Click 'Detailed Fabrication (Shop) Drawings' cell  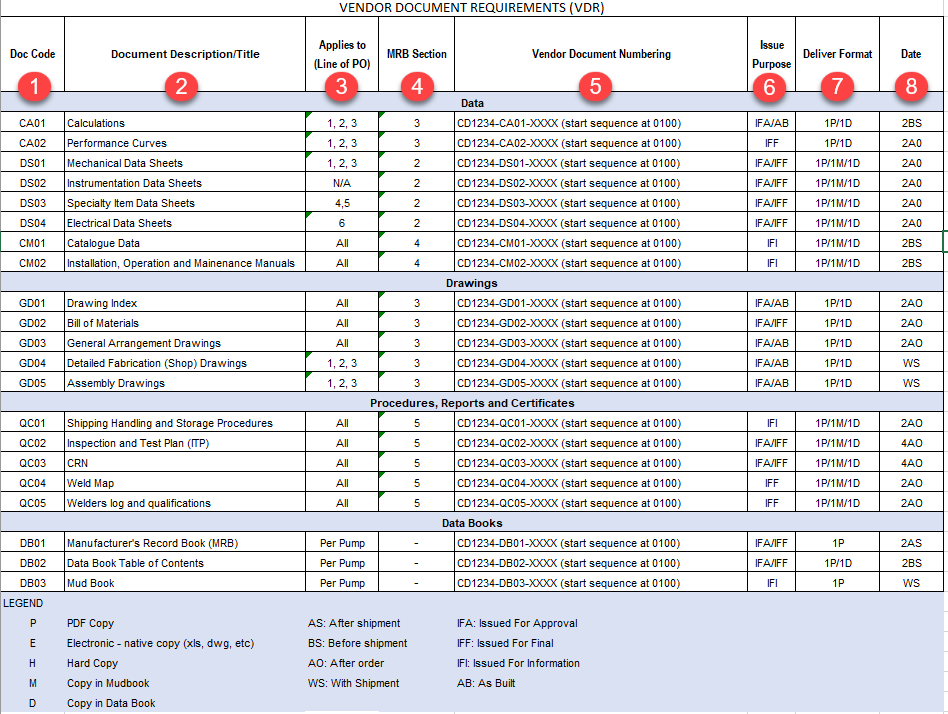point(185,363)
